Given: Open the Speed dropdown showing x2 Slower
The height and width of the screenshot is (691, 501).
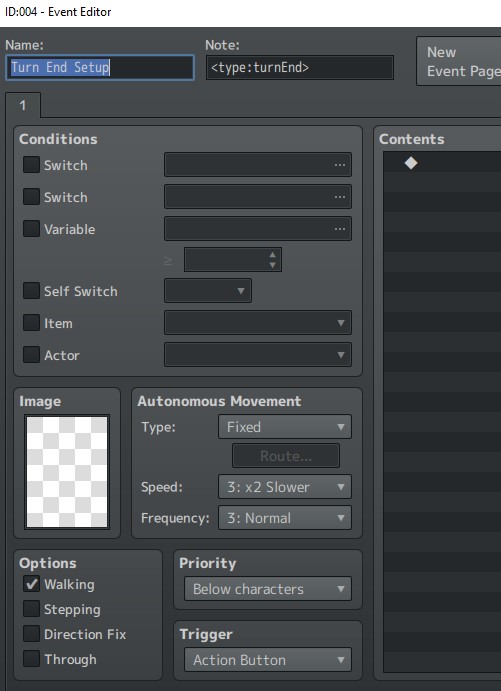Looking at the screenshot, I should (x=285, y=487).
